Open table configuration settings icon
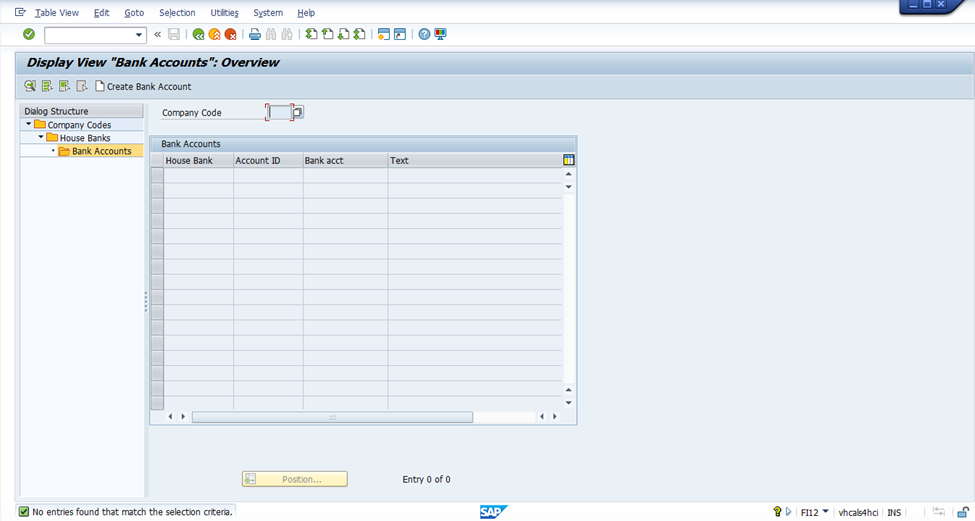 point(568,160)
